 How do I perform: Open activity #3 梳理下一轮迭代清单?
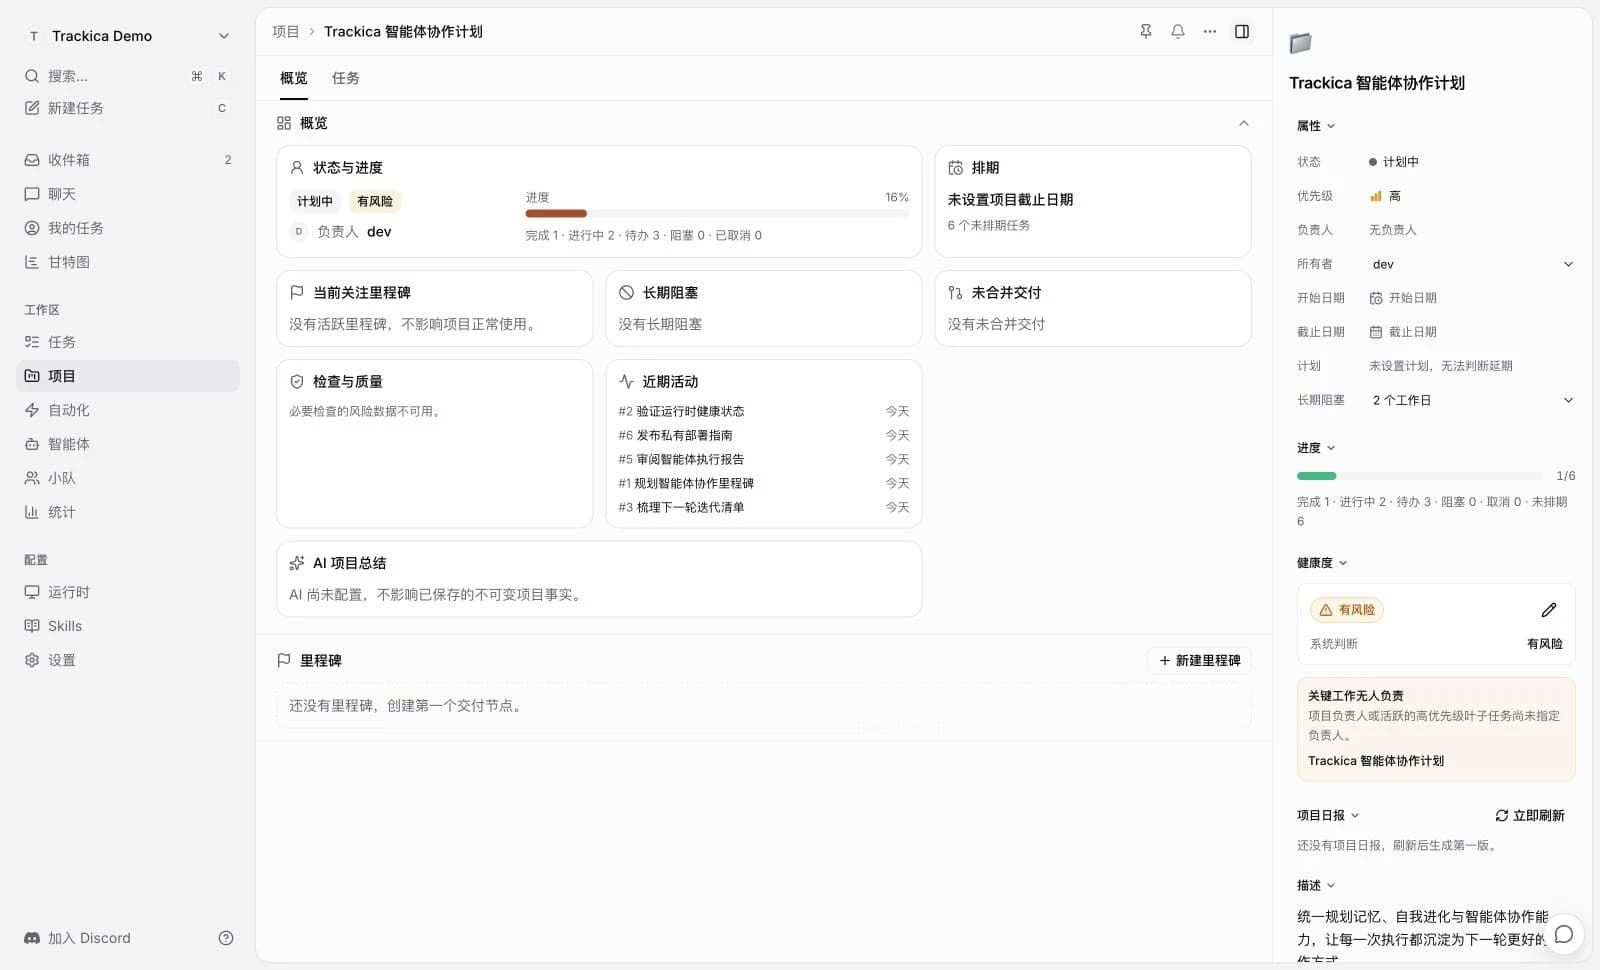764,507
